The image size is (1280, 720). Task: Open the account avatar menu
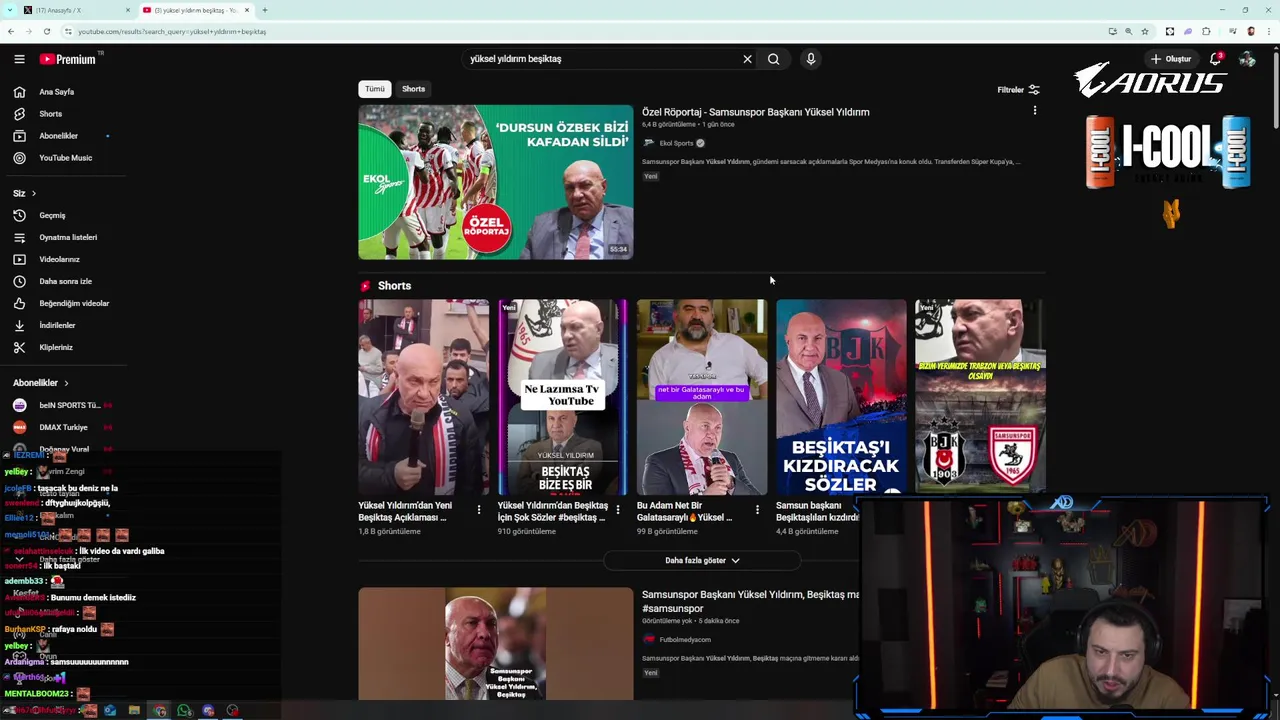coord(1247,59)
